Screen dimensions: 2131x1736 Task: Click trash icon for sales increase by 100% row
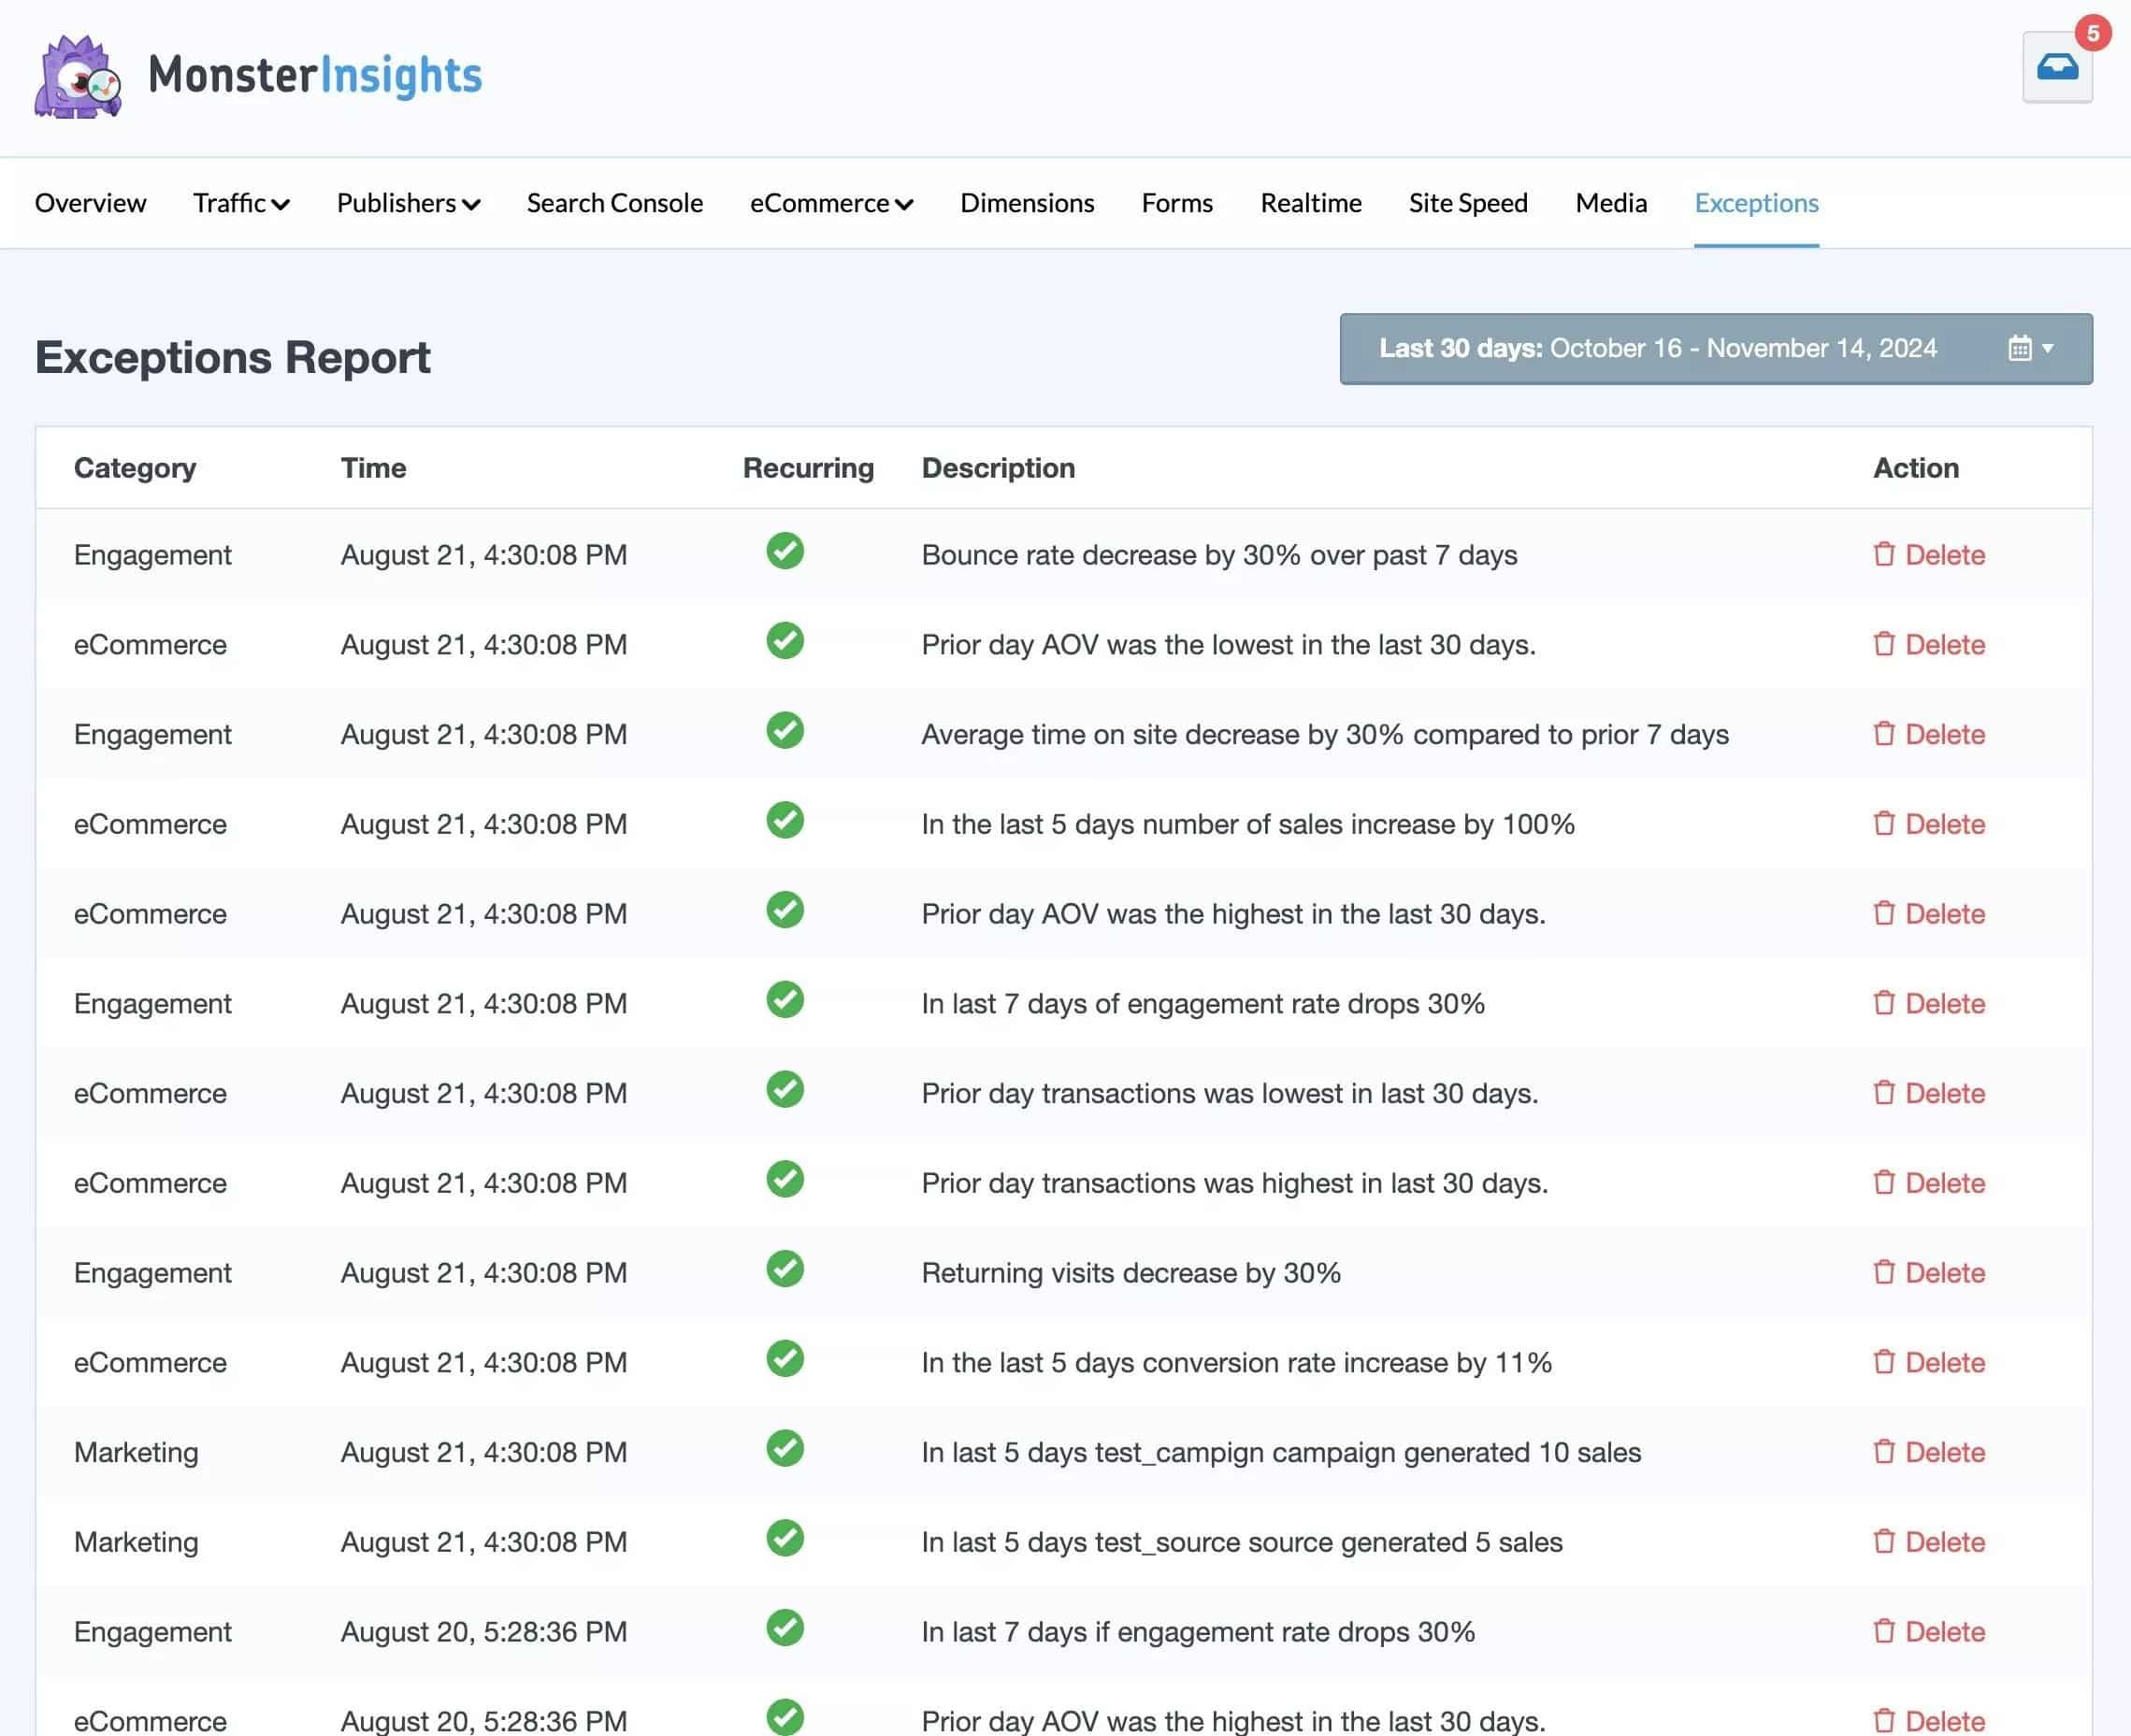(1883, 823)
